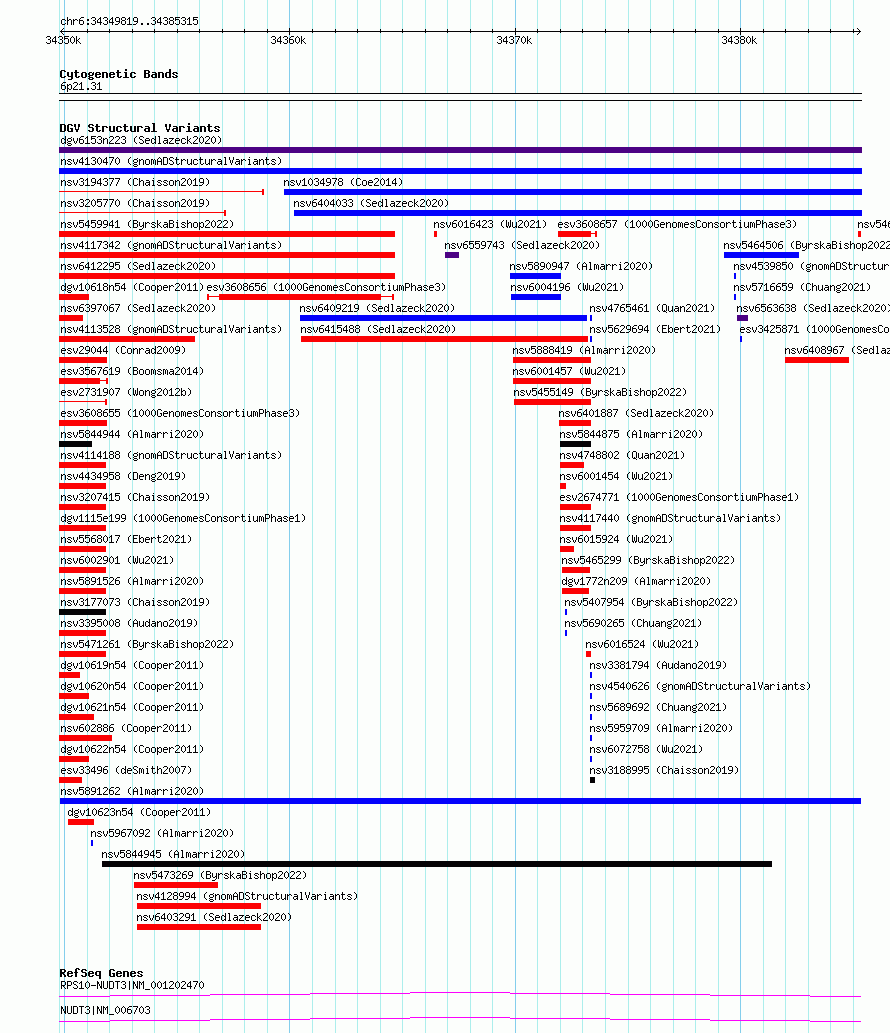The width and height of the screenshot is (890, 1033).
Task: Open nsv5455149 (ByrskaBishop2022) variant
Action: point(600,393)
